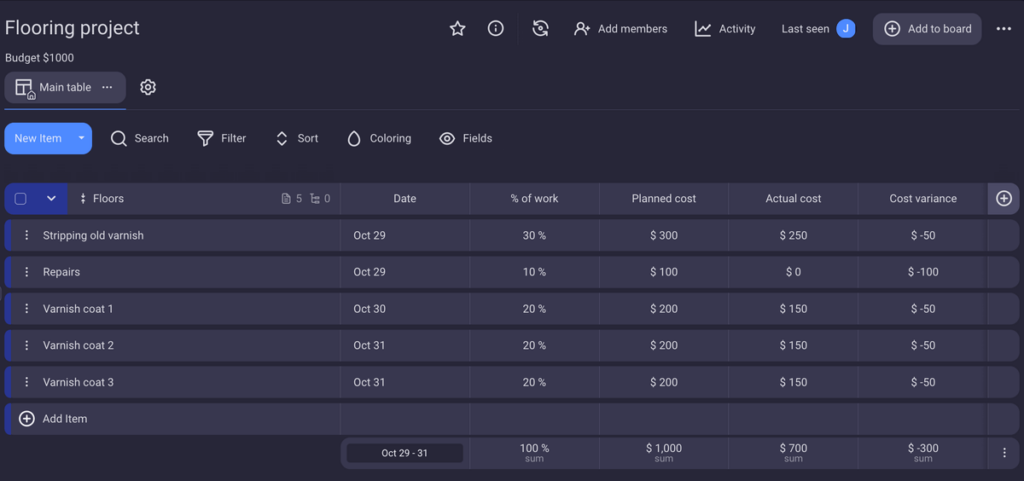Open the Activity log
1024x481 pixels.
click(x=725, y=29)
